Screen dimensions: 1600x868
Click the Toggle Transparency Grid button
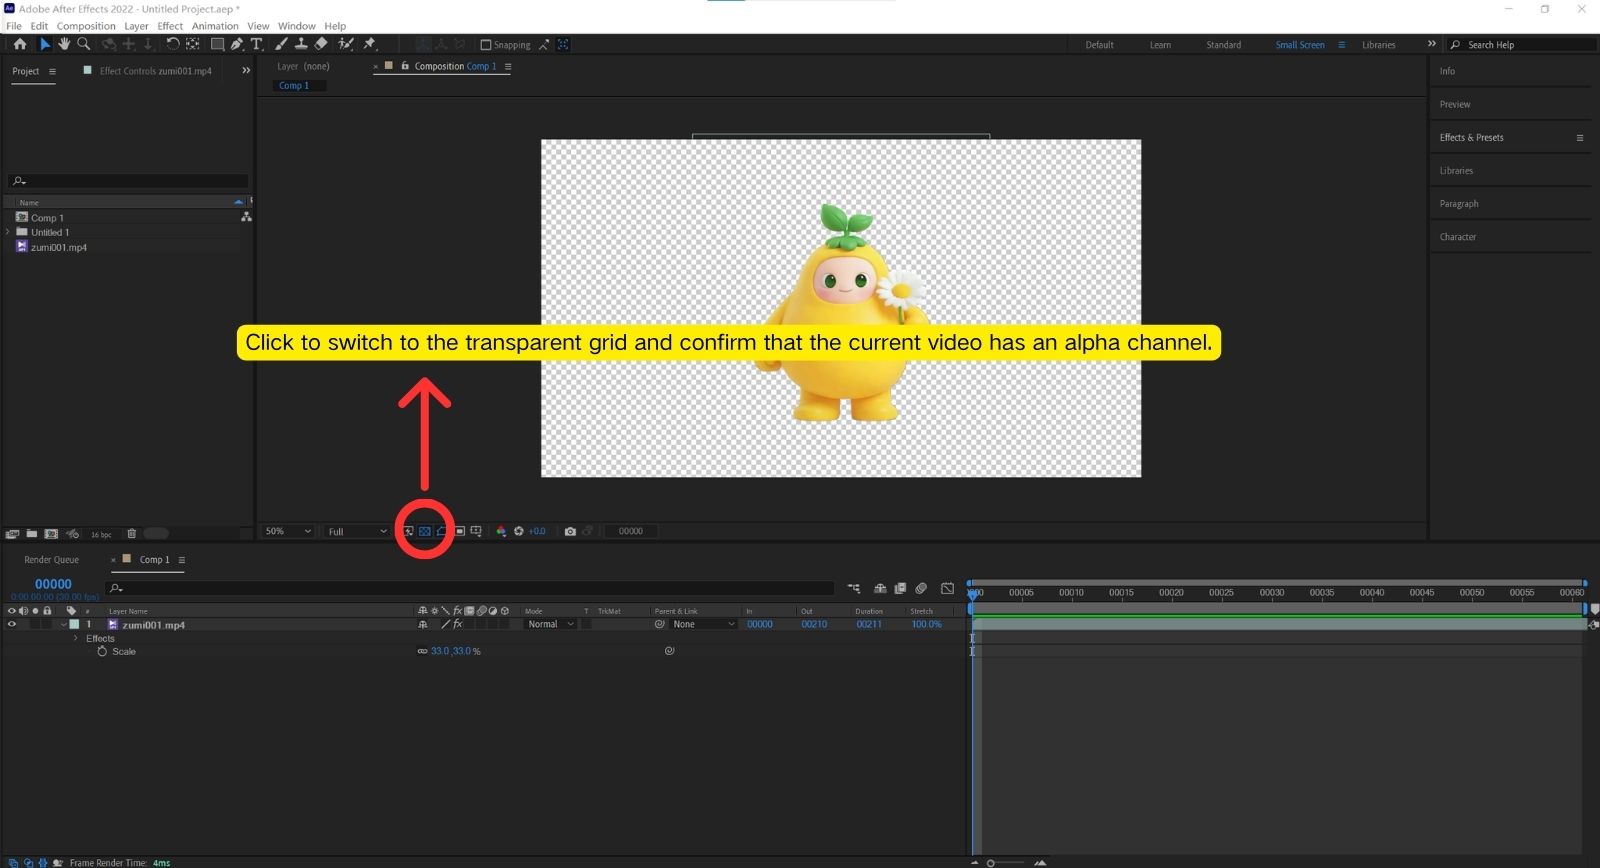click(x=425, y=531)
